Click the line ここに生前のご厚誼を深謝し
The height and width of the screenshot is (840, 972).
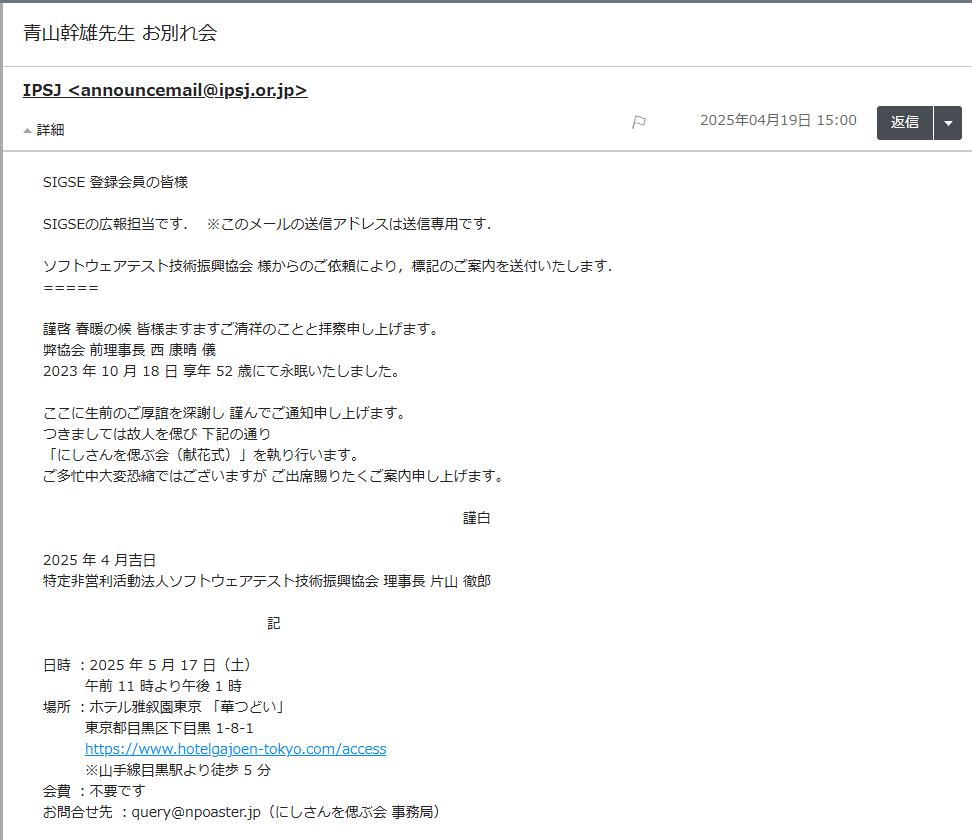tap(225, 413)
